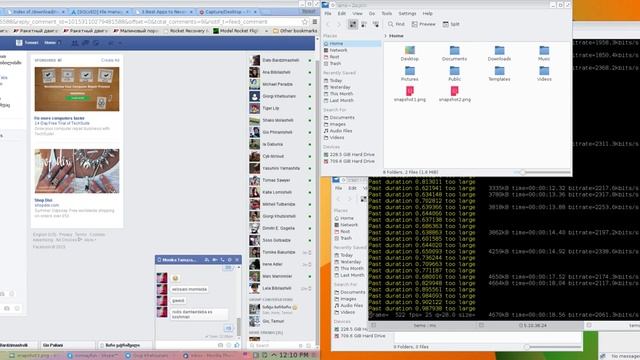Image resolution: width=640 pixels, height=360 pixels.
Task: Open Help menu in Dolphin
Action: pyautogui.click(x=427, y=13)
